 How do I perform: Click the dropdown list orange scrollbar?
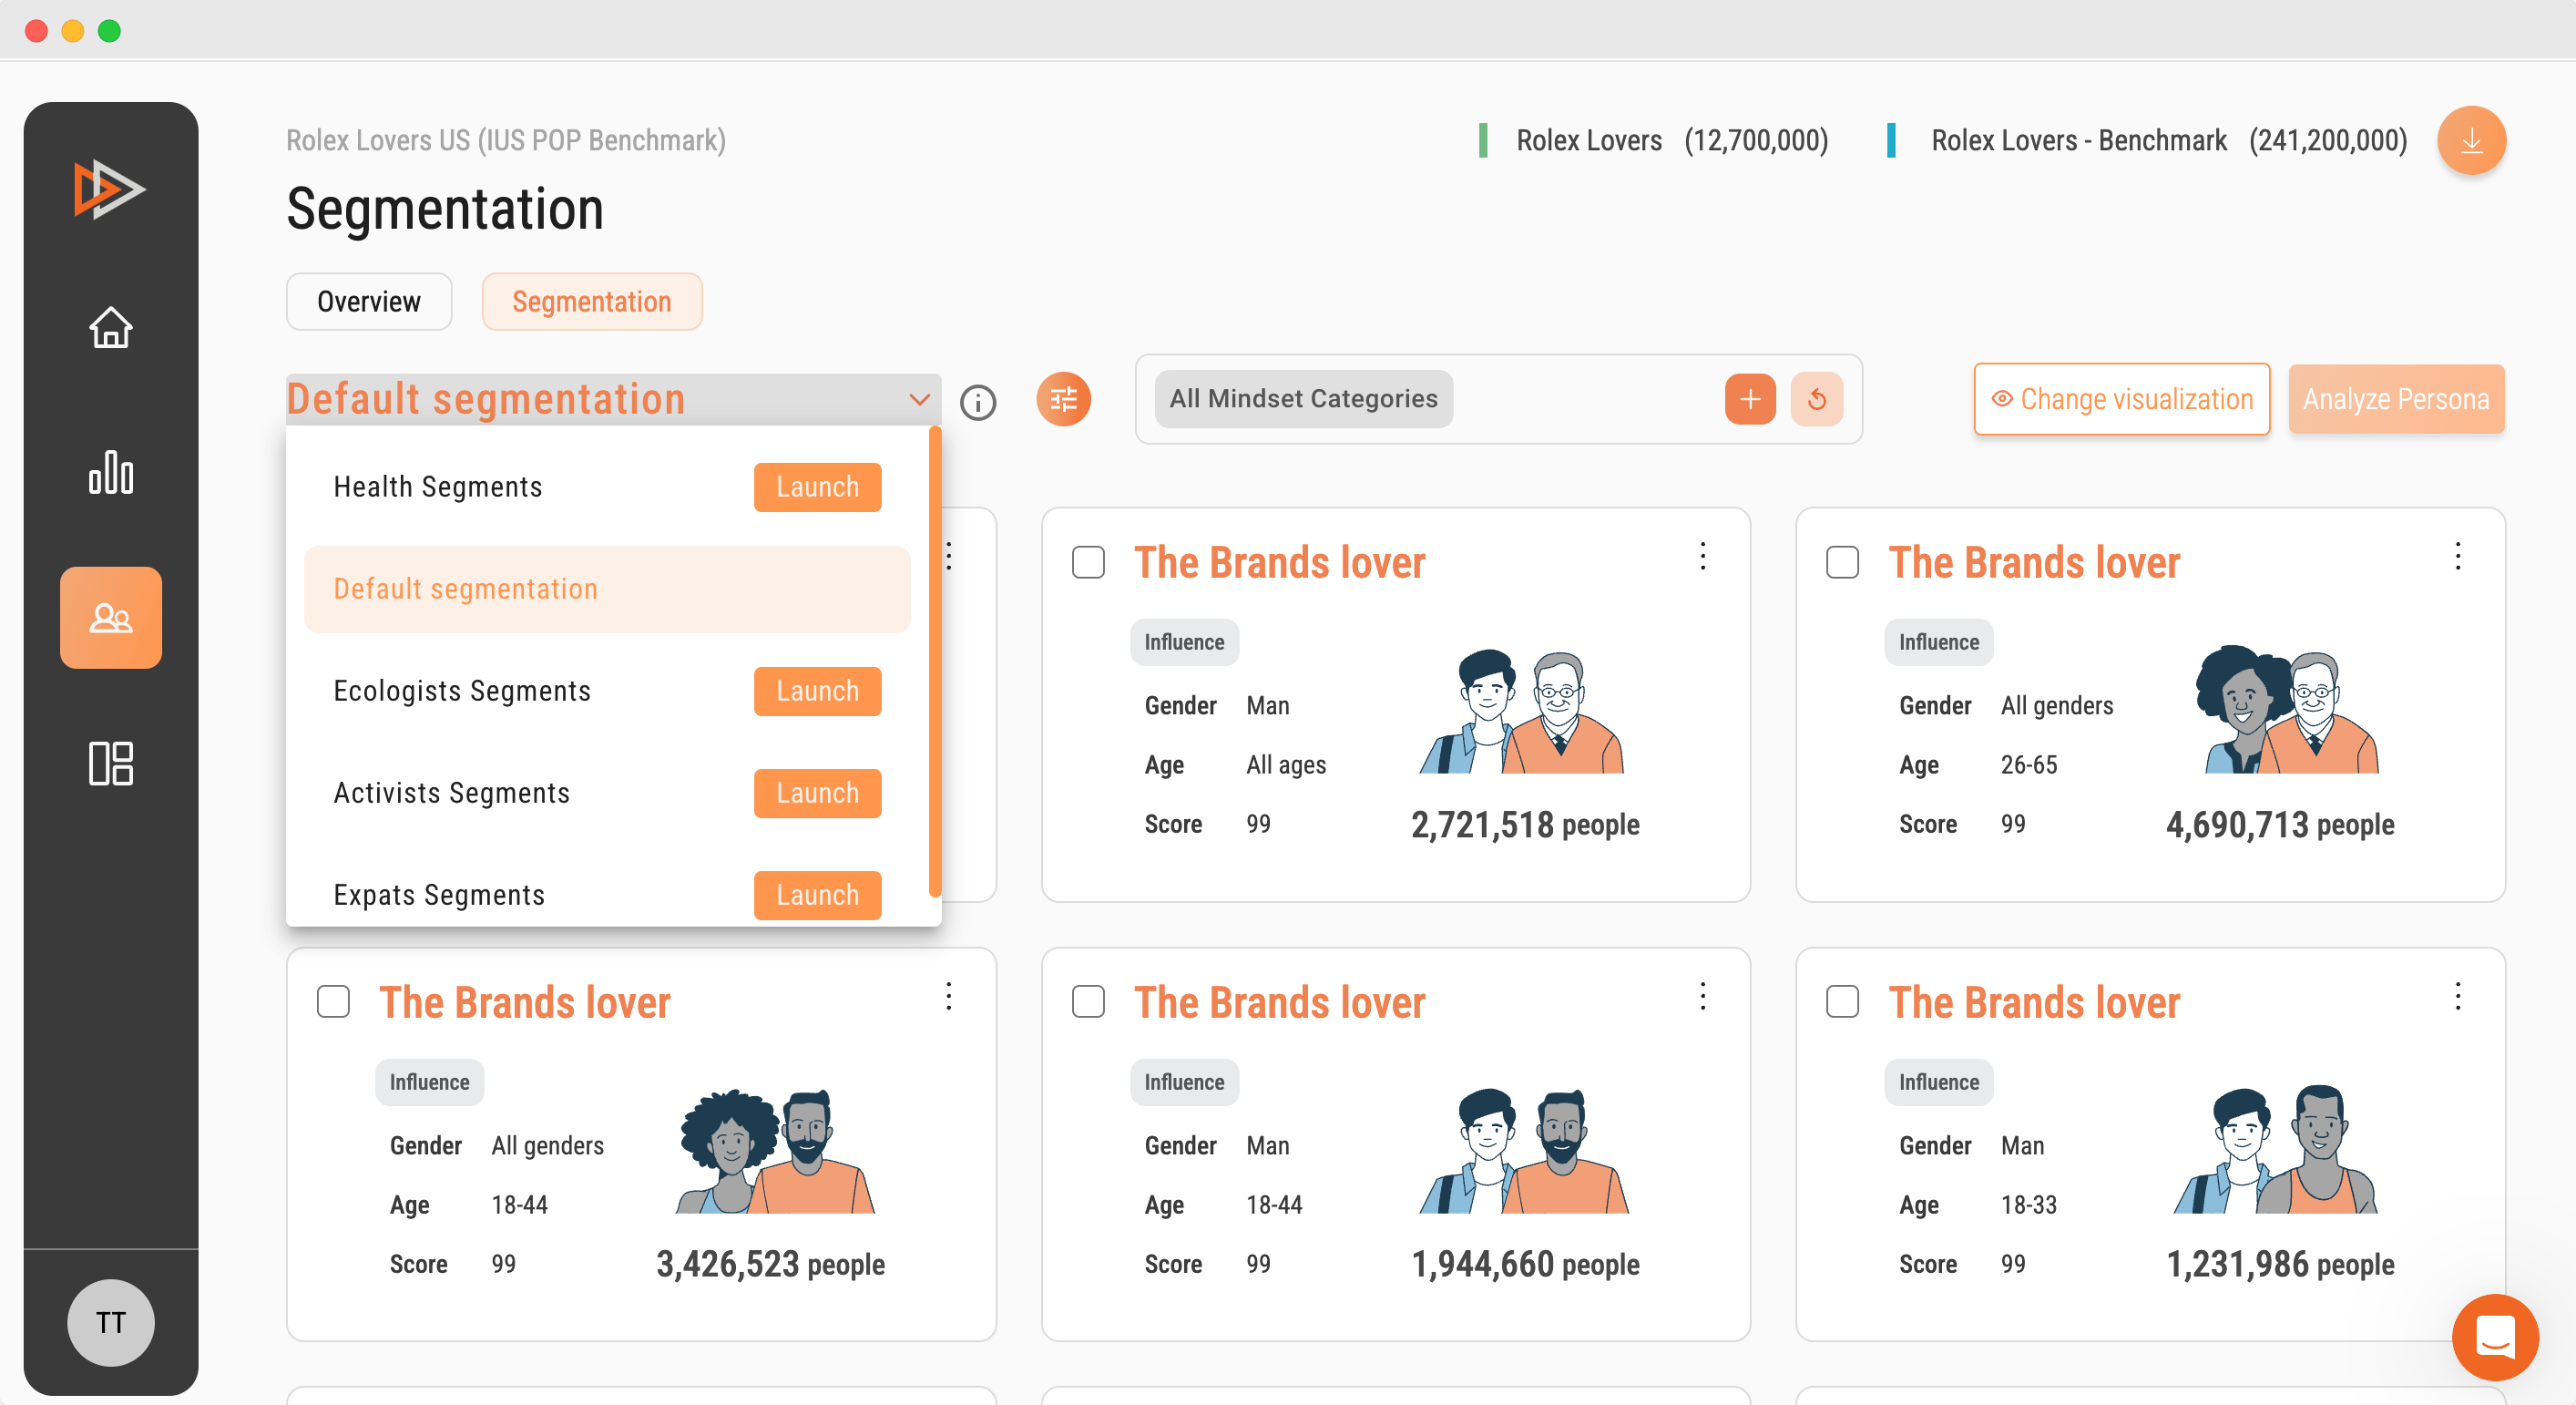pyautogui.click(x=935, y=661)
